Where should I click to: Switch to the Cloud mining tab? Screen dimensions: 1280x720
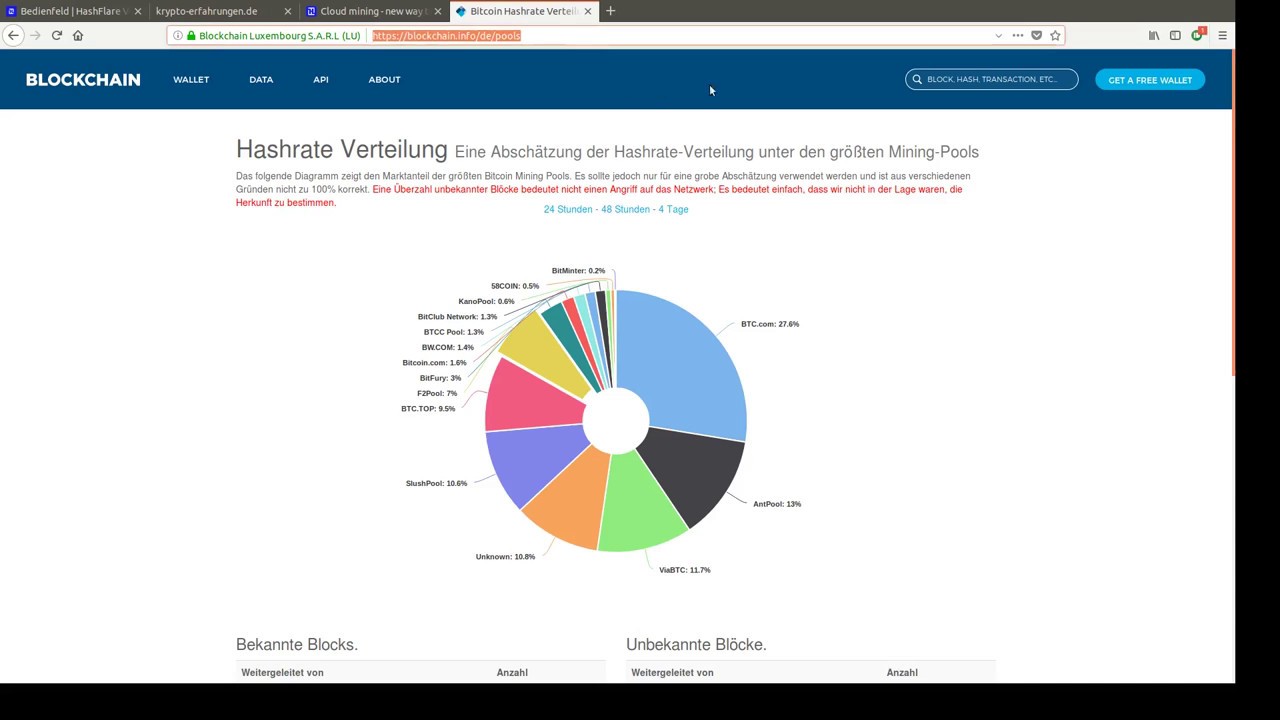tap(372, 11)
